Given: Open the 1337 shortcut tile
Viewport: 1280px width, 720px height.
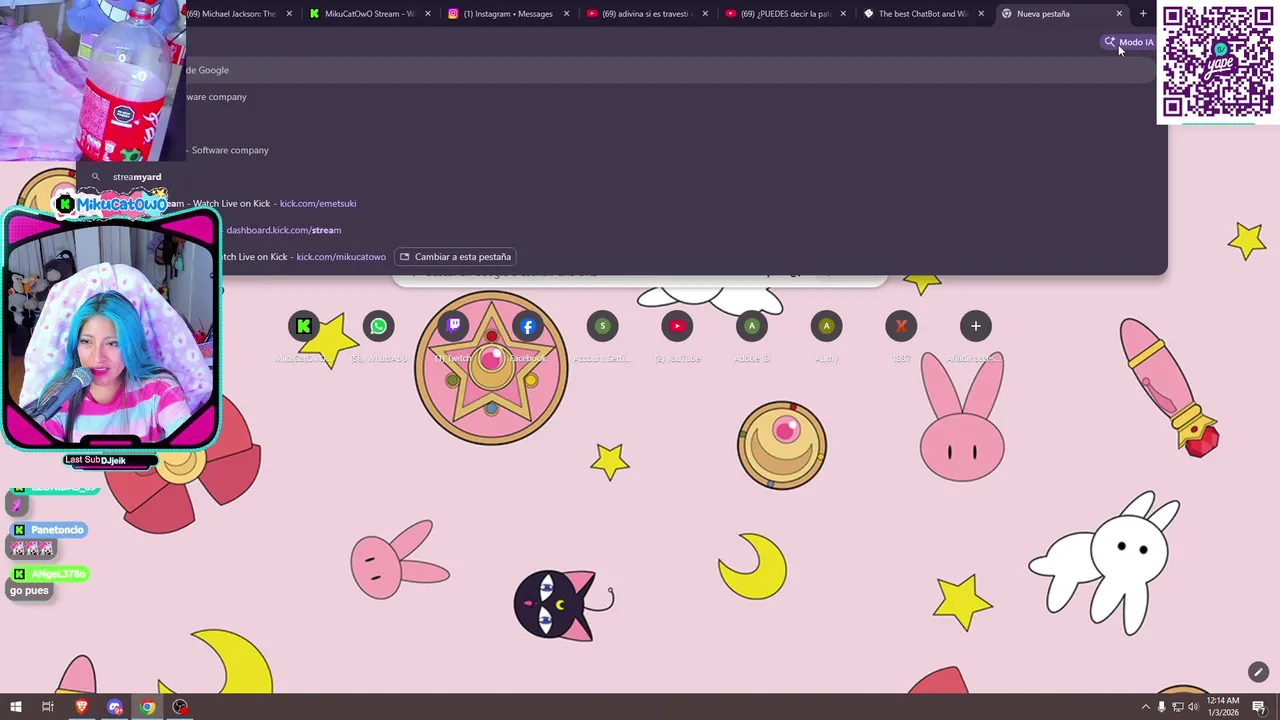Looking at the screenshot, I should tap(901, 326).
